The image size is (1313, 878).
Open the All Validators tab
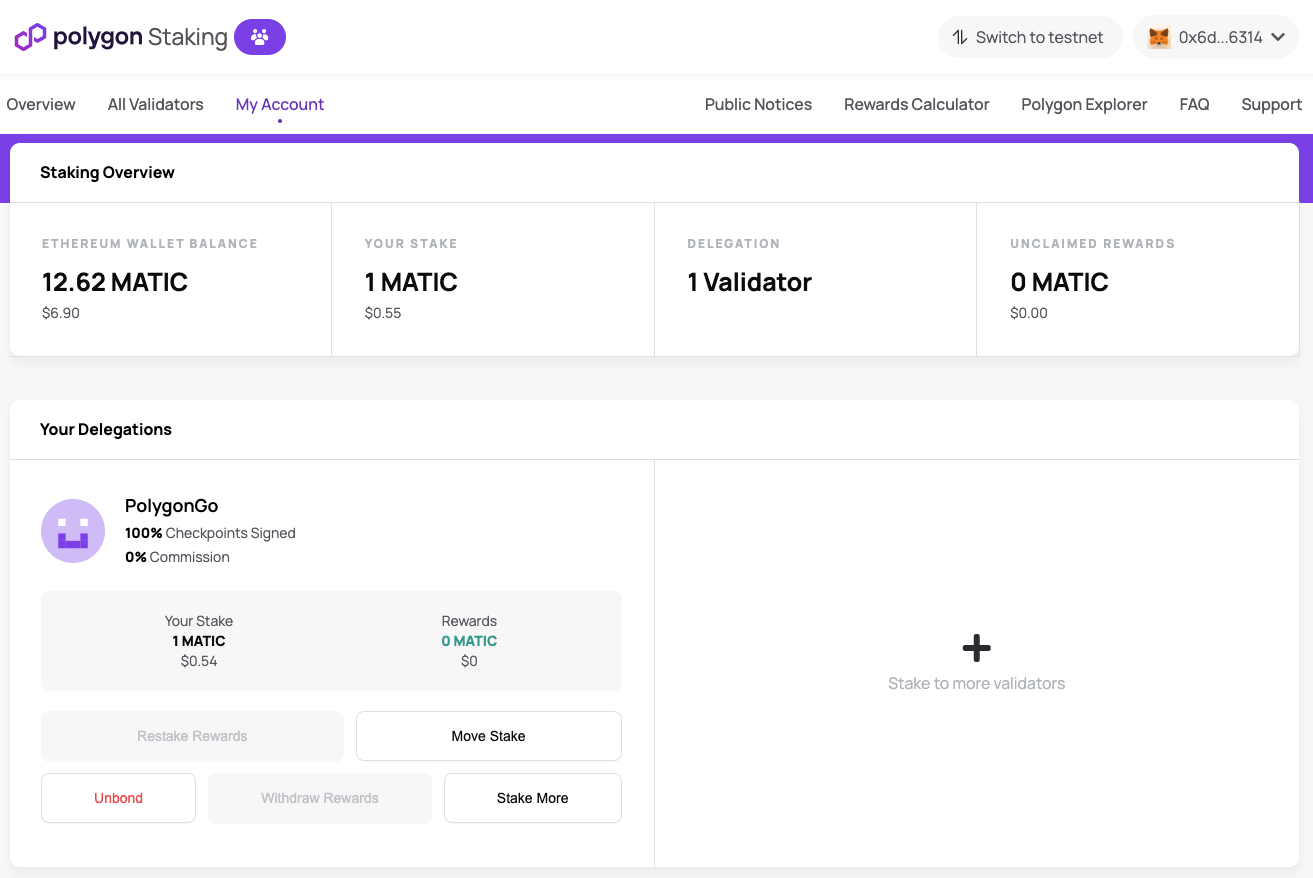pos(156,104)
